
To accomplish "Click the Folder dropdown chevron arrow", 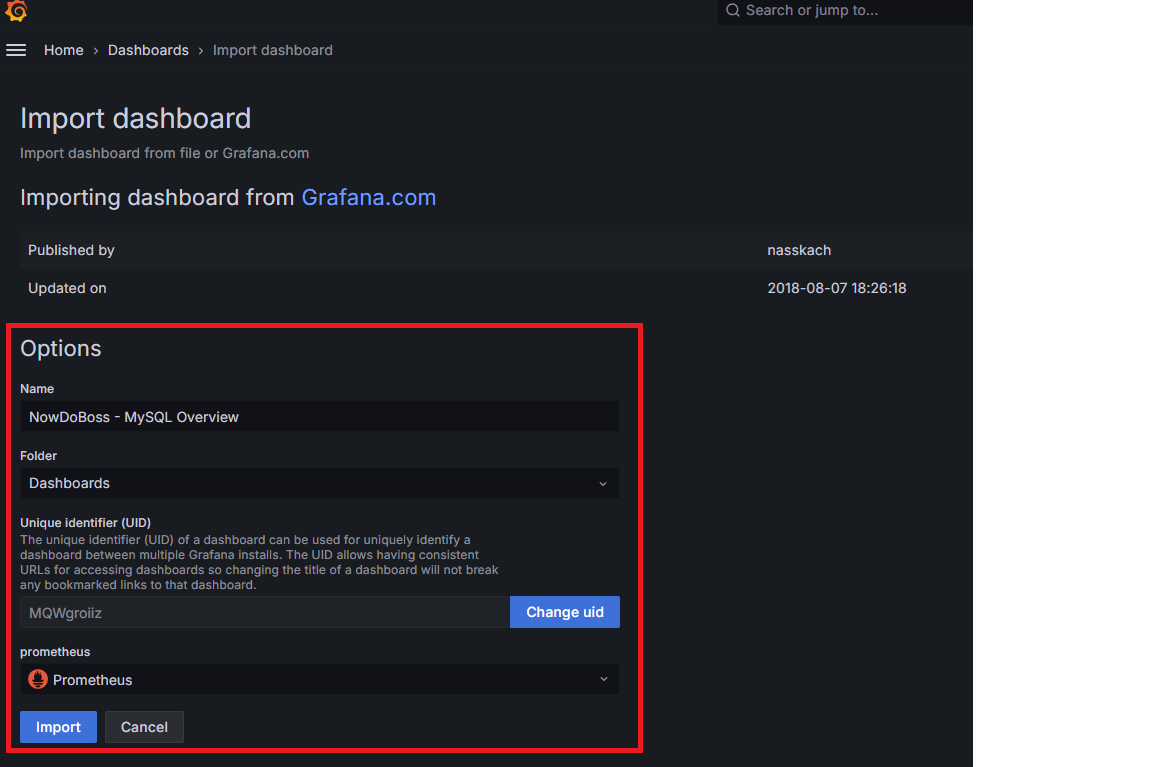I will click(603, 483).
